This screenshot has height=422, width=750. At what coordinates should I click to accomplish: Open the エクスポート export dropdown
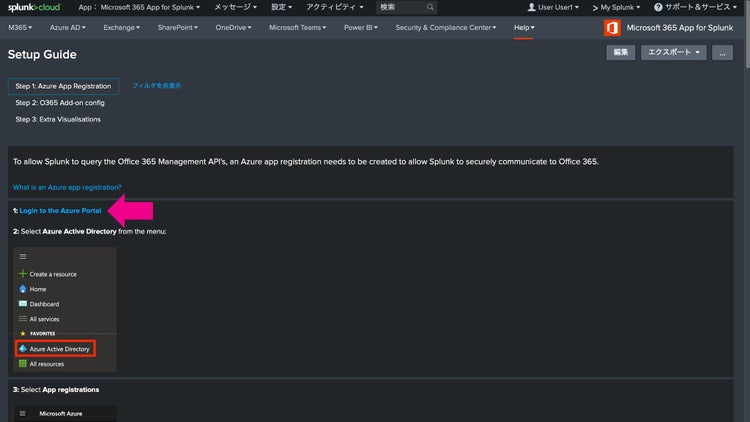[673, 52]
